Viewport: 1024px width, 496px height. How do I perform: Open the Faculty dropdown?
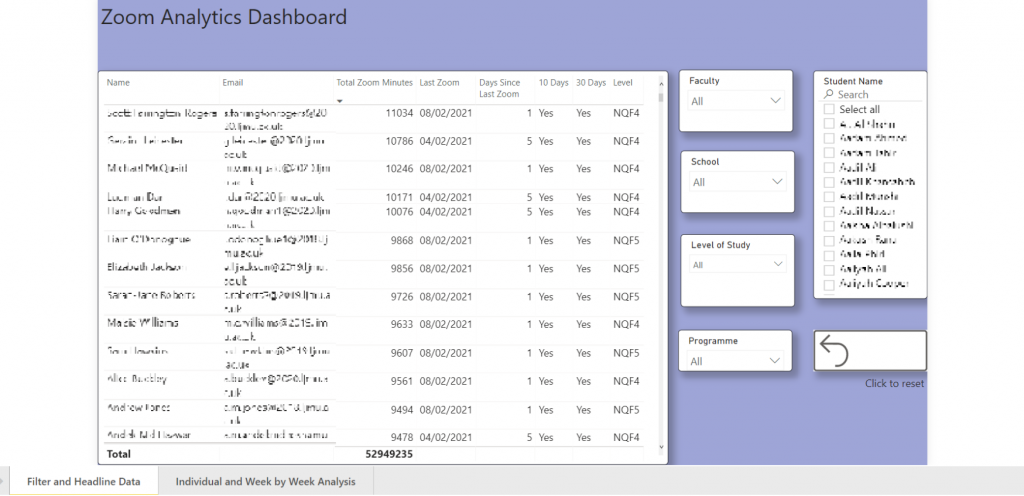[x=736, y=101]
